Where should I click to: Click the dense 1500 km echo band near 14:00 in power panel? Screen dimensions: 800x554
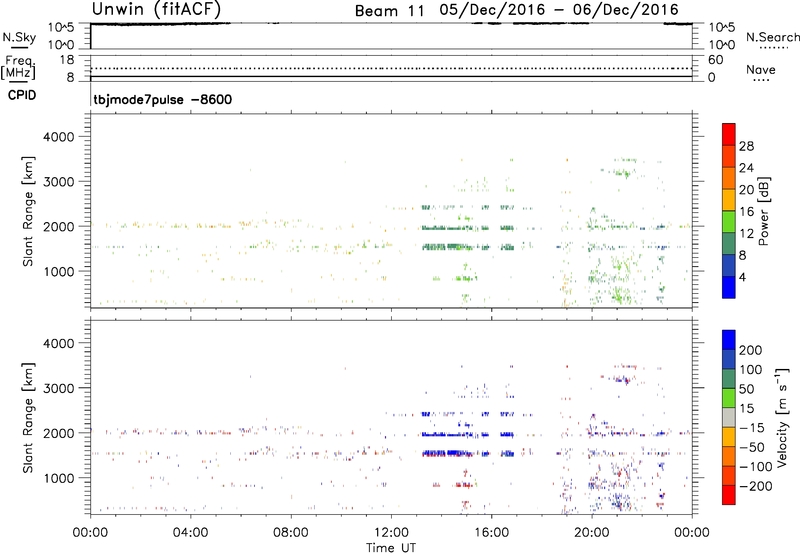[x=449, y=247]
